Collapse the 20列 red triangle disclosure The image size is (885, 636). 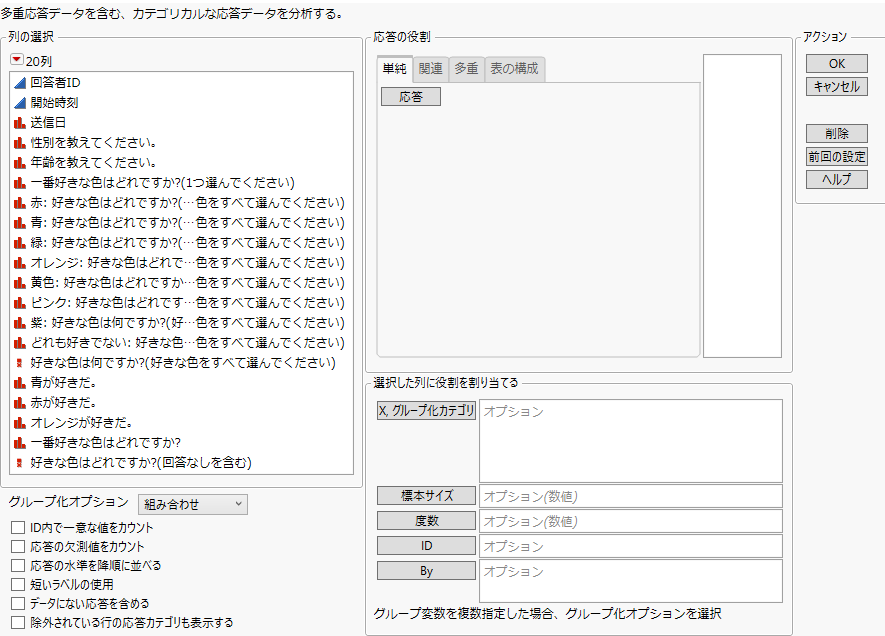[18, 61]
